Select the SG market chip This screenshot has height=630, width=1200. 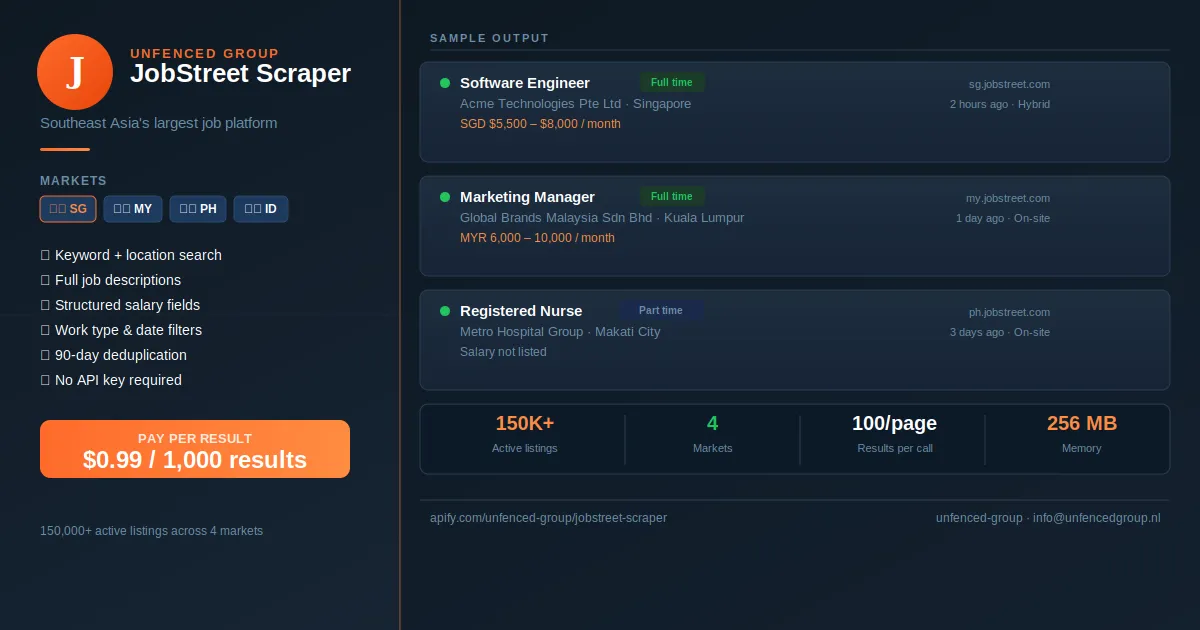tap(68, 209)
